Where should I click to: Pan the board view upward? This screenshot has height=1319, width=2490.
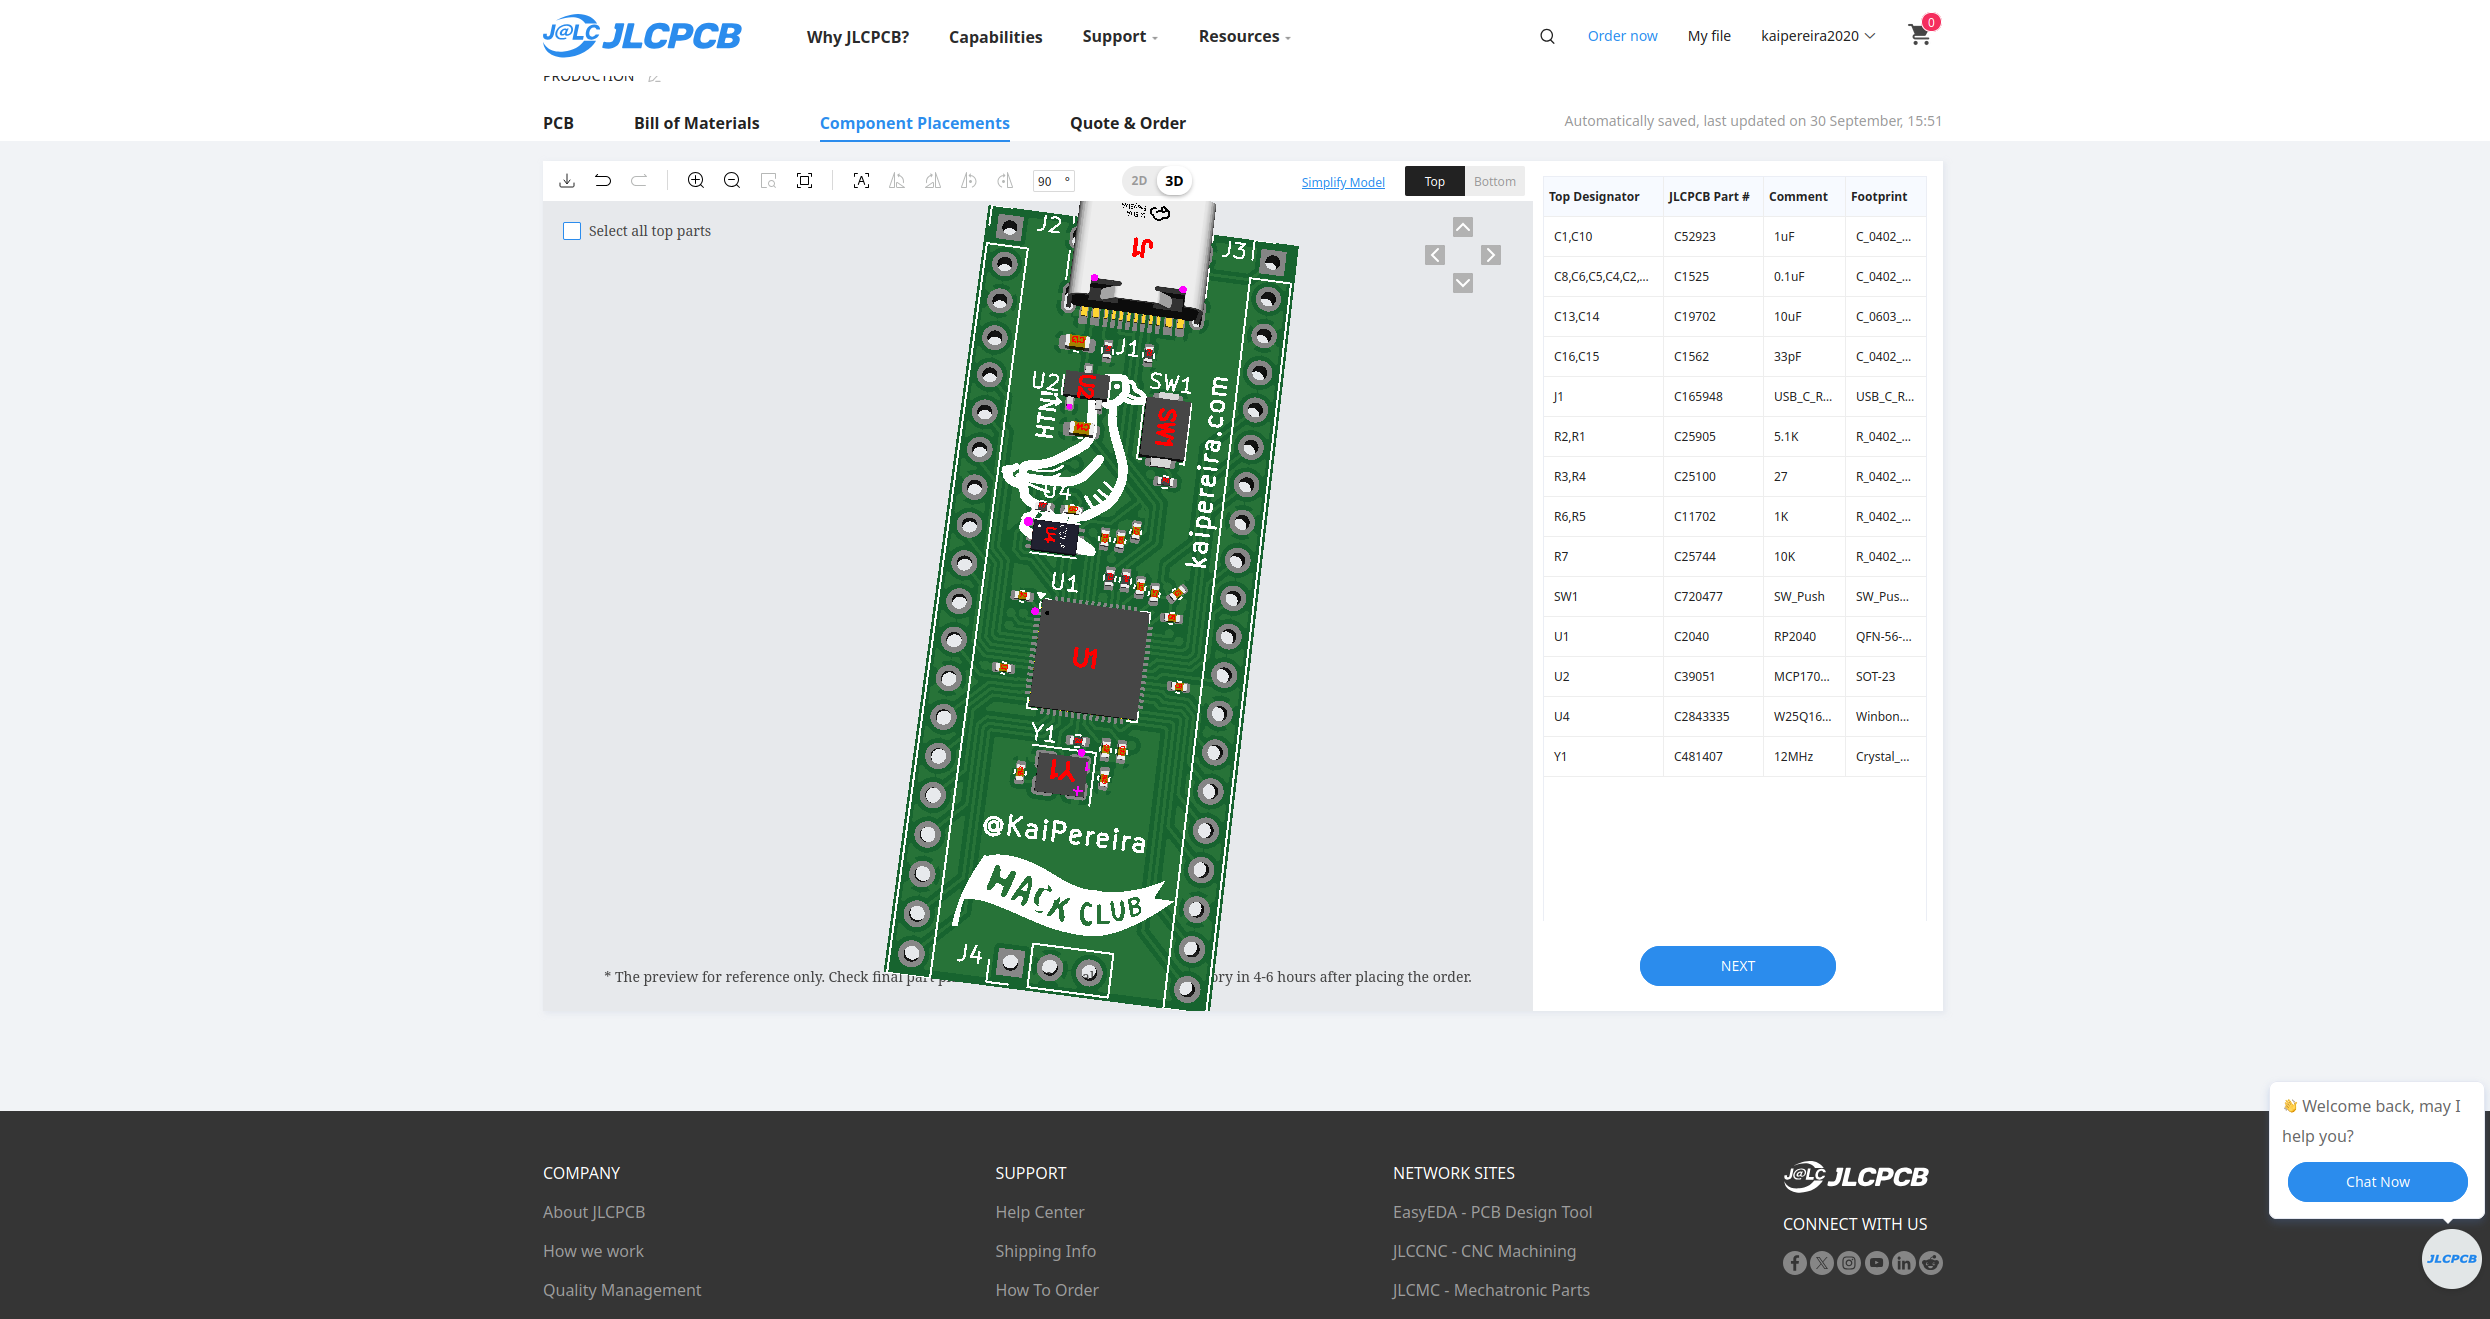tap(1463, 227)
